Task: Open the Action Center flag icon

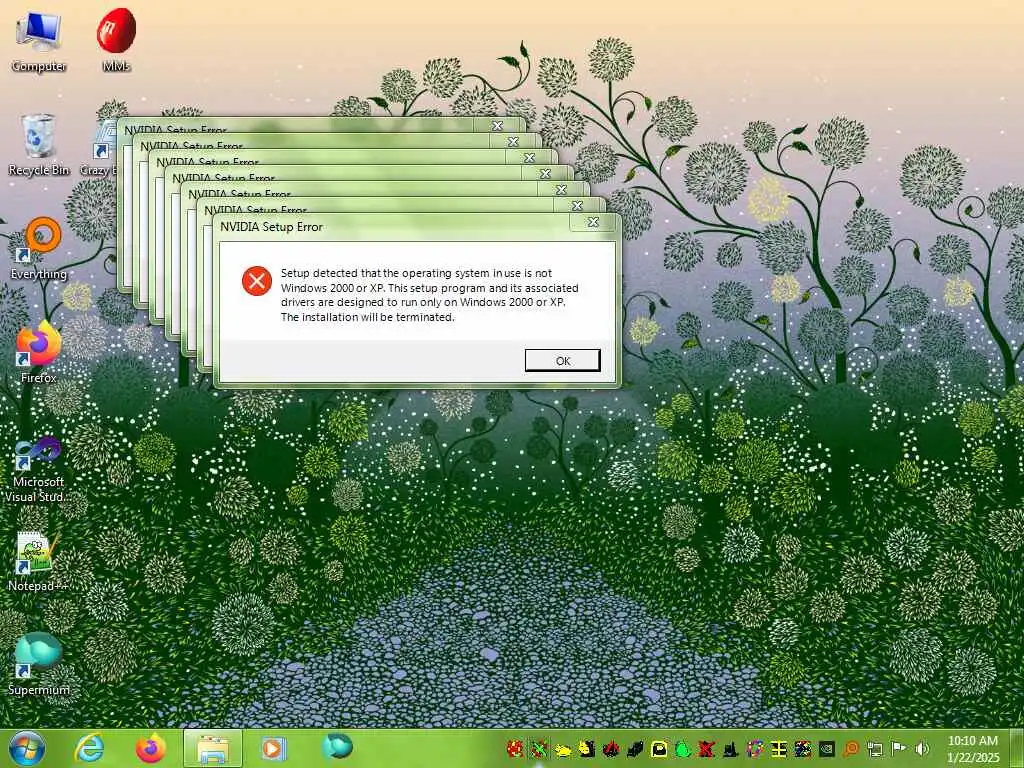Action: click(899, 748)
